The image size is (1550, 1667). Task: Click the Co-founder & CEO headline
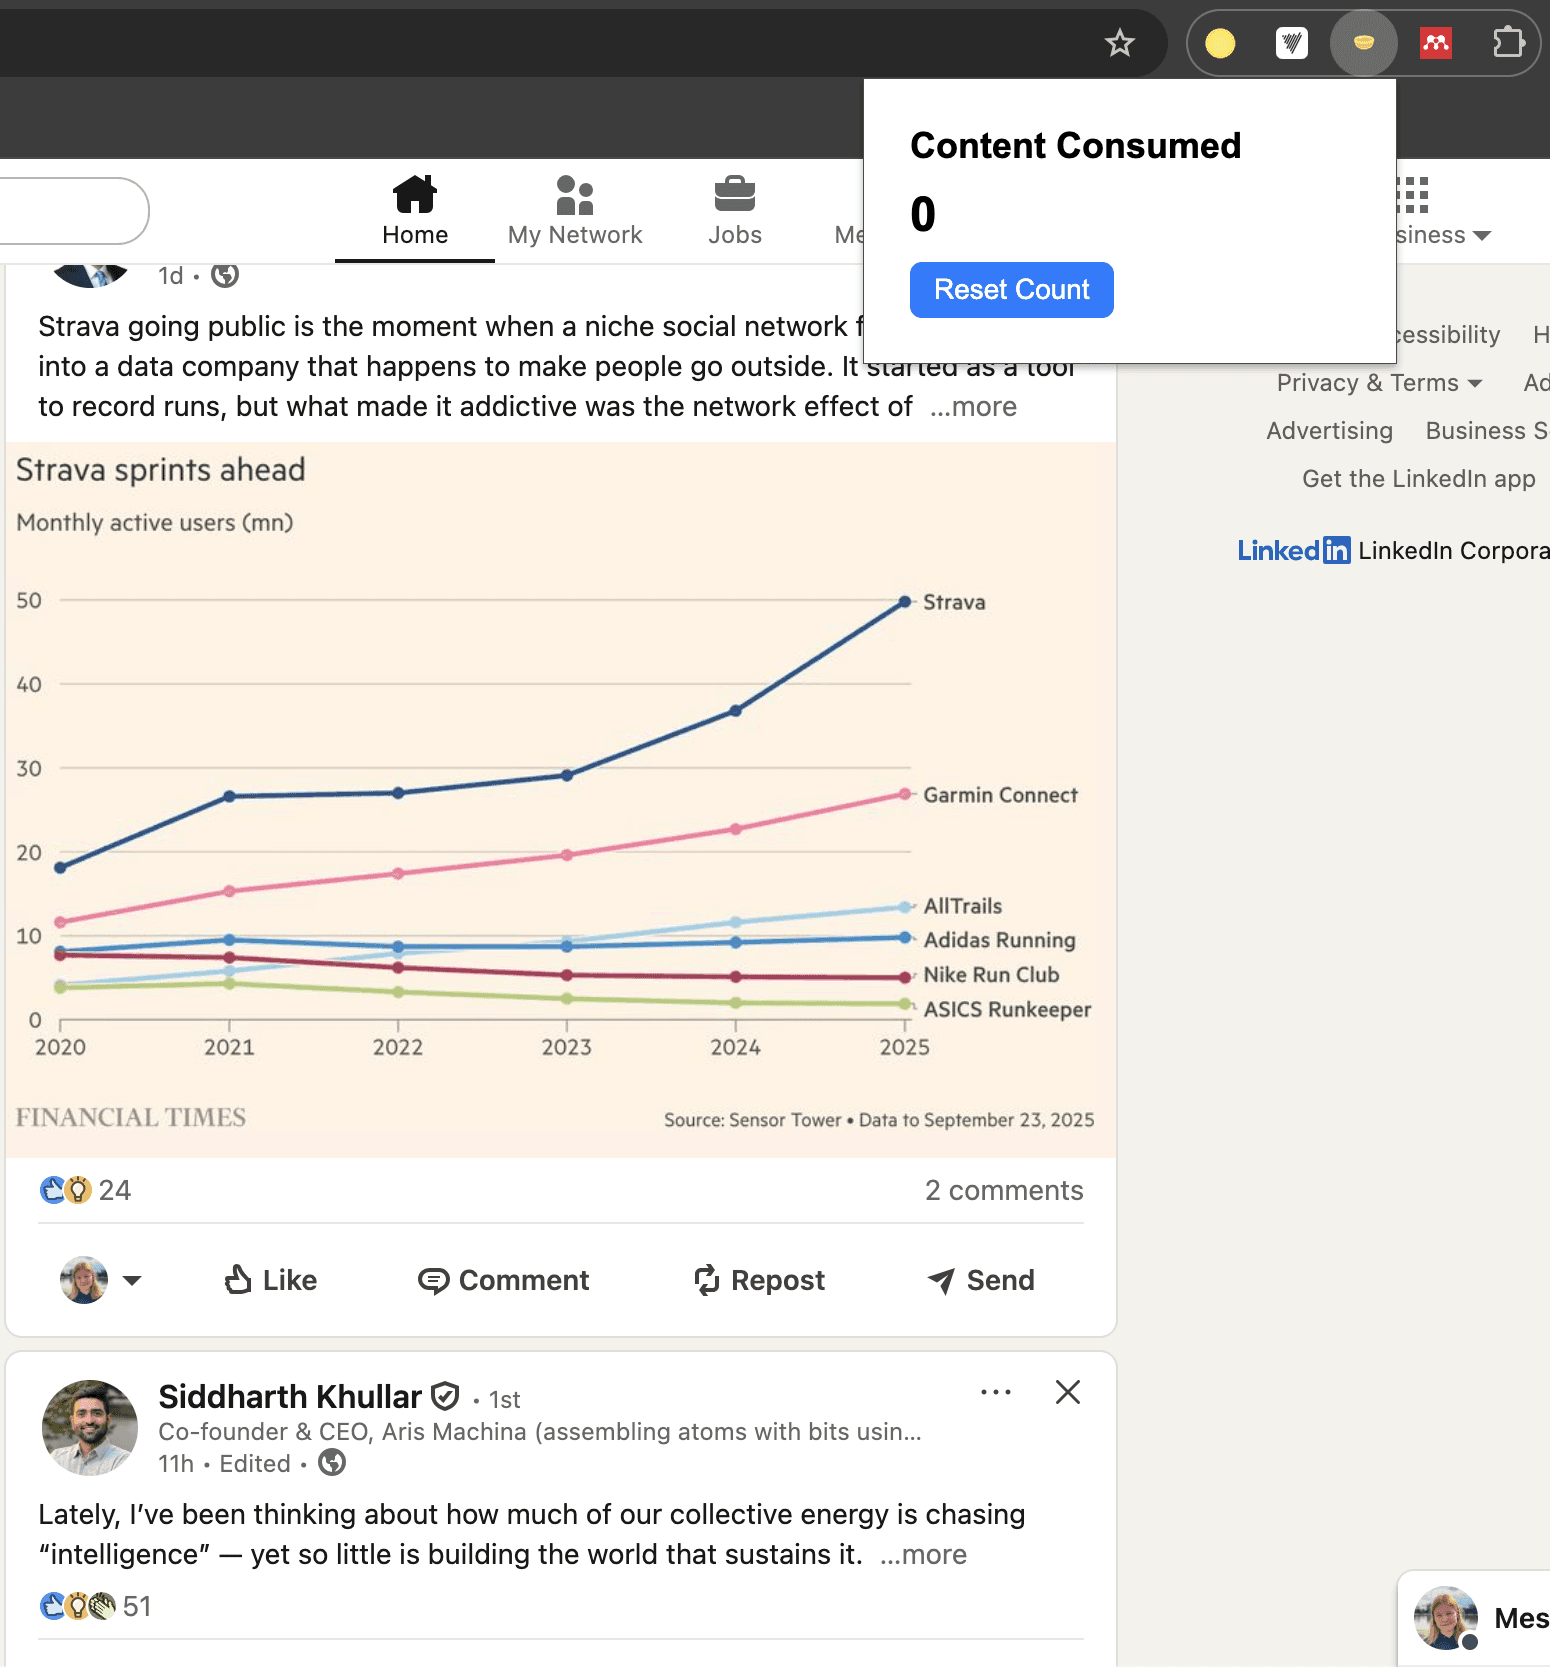point(540,1432)
